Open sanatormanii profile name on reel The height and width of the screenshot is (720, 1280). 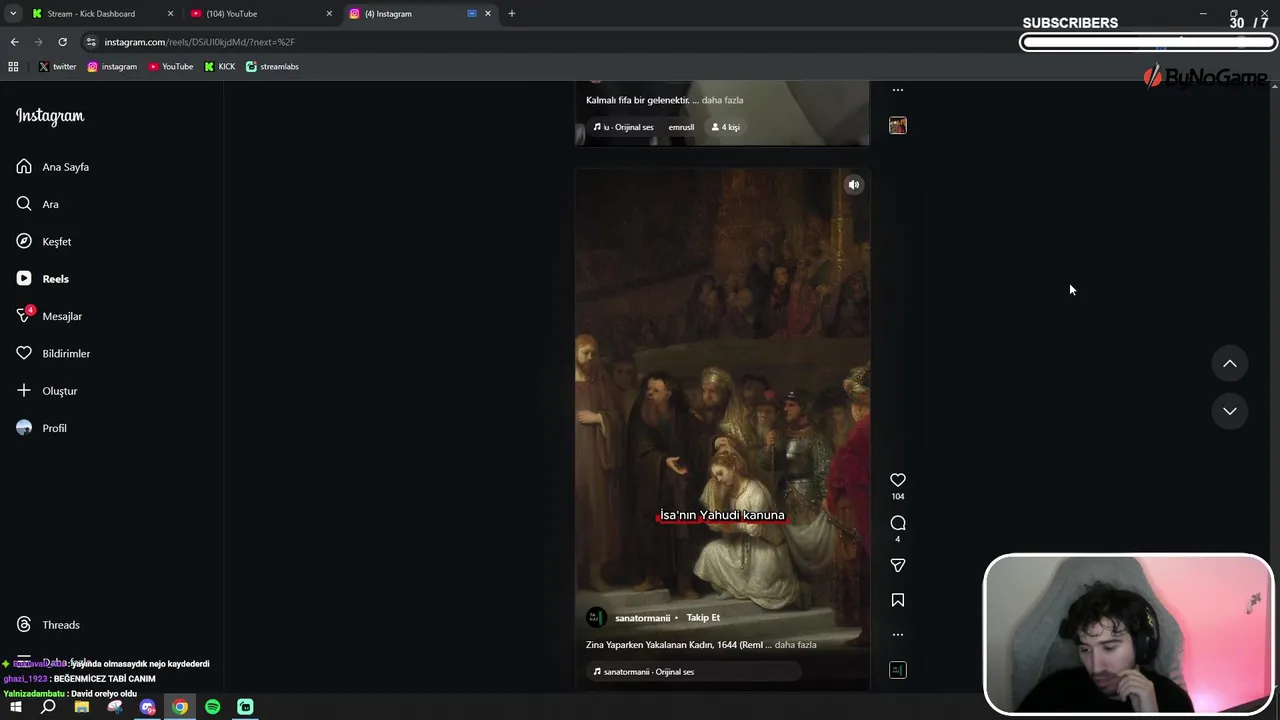pos(642,618)
